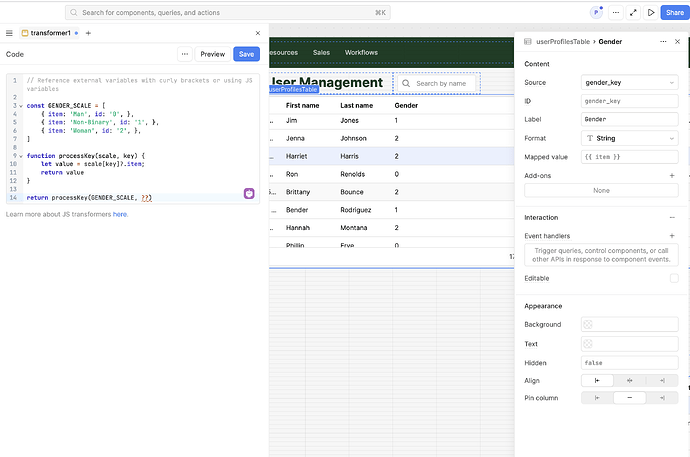The image size is (690, 457).
Task: Click the Last name column header
Action: click(356, 105)
